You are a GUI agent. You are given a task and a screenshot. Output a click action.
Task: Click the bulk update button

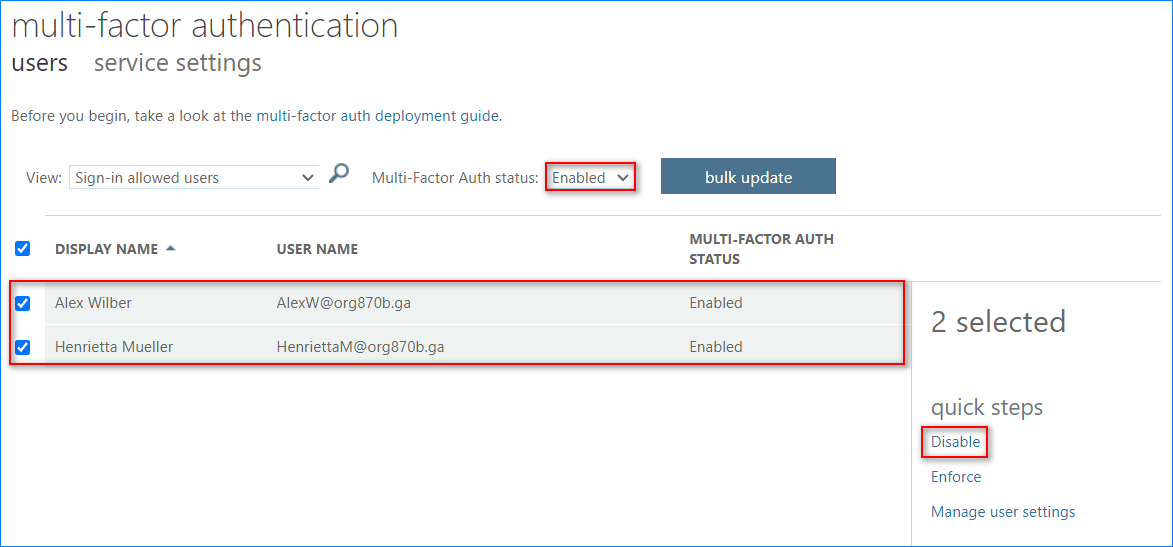point(748,177)
